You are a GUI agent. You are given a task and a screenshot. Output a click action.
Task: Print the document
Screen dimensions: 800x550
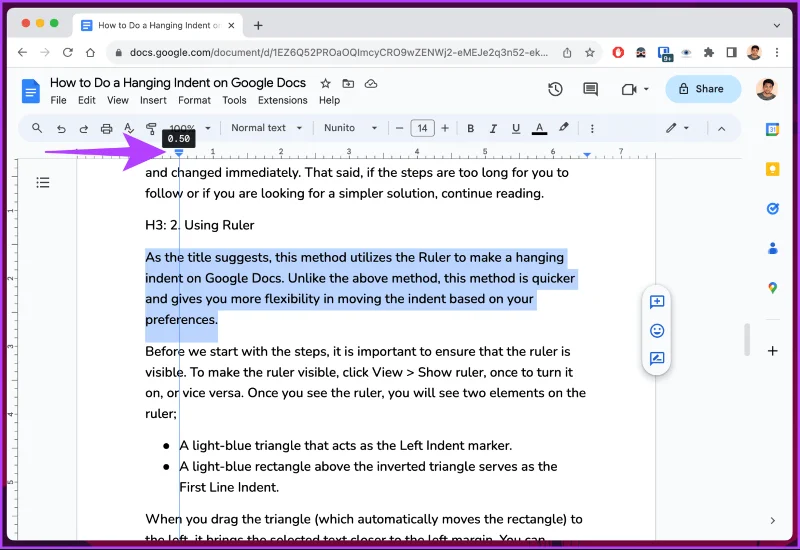point(106,129)
